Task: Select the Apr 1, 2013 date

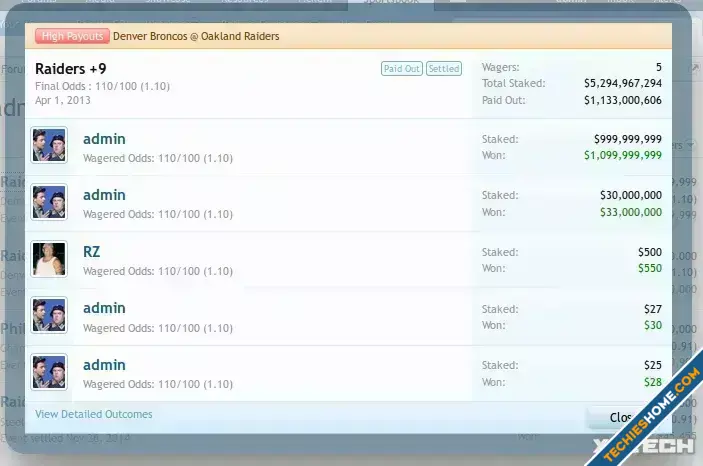Action: pyautogui.click(x=63, y=100)
